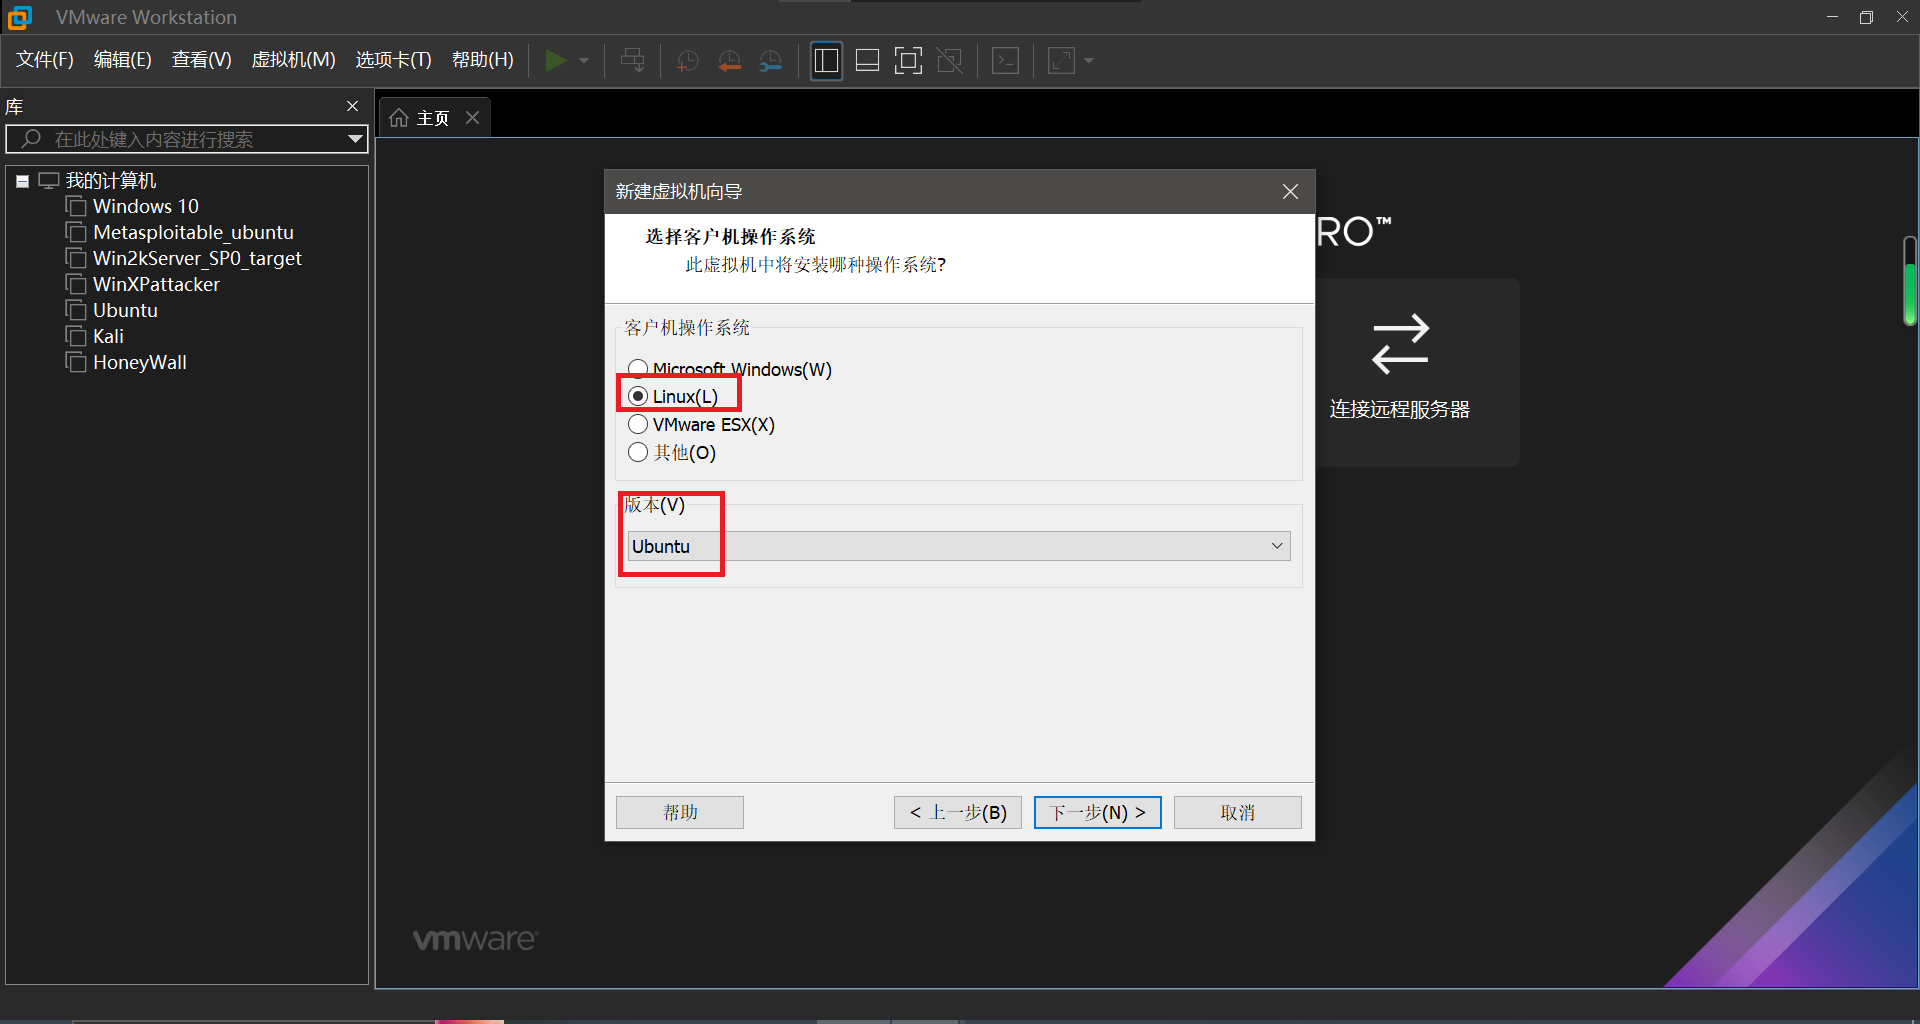The height and width of the screenshot is (1024, 1920).
Task: Select the HoneyWall virtual machine
Action: click(140, 363)
